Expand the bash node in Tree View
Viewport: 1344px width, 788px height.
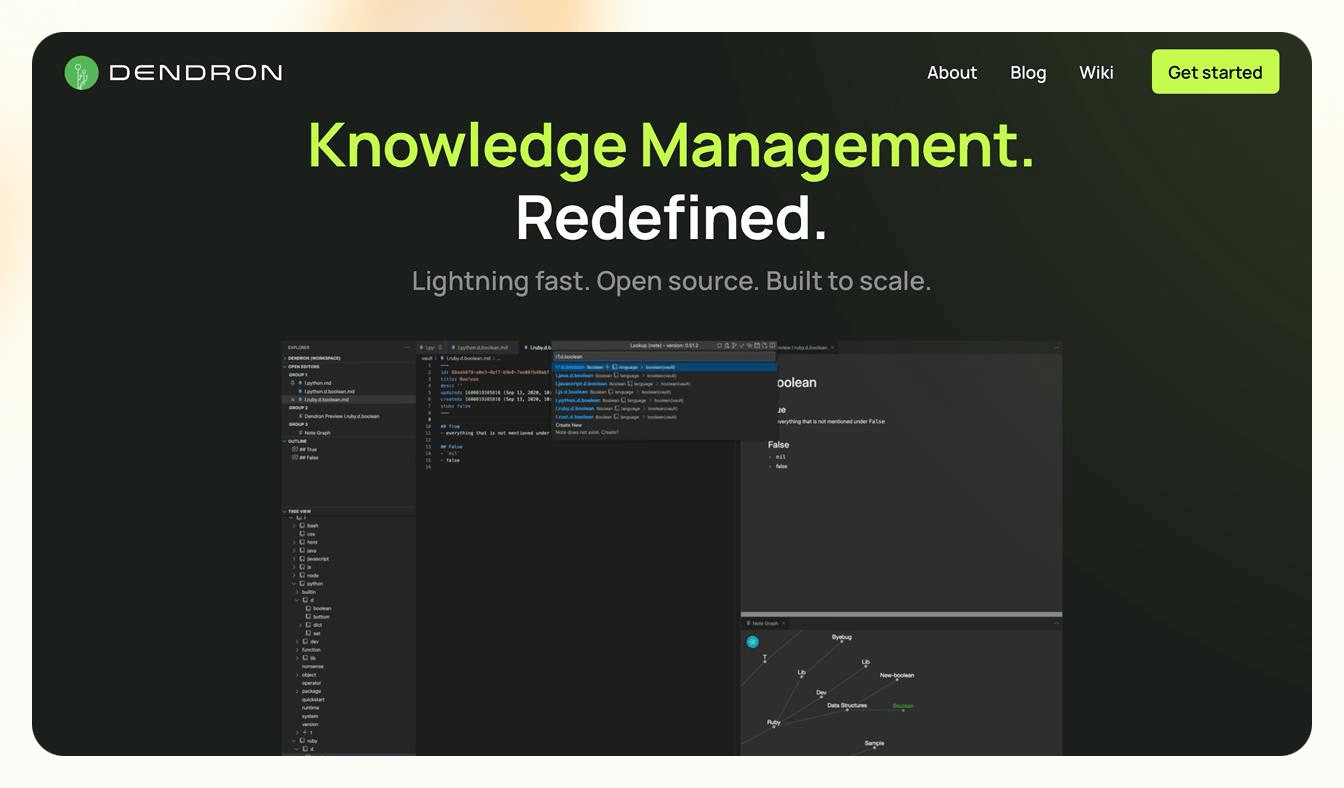(x=295, y=525)
